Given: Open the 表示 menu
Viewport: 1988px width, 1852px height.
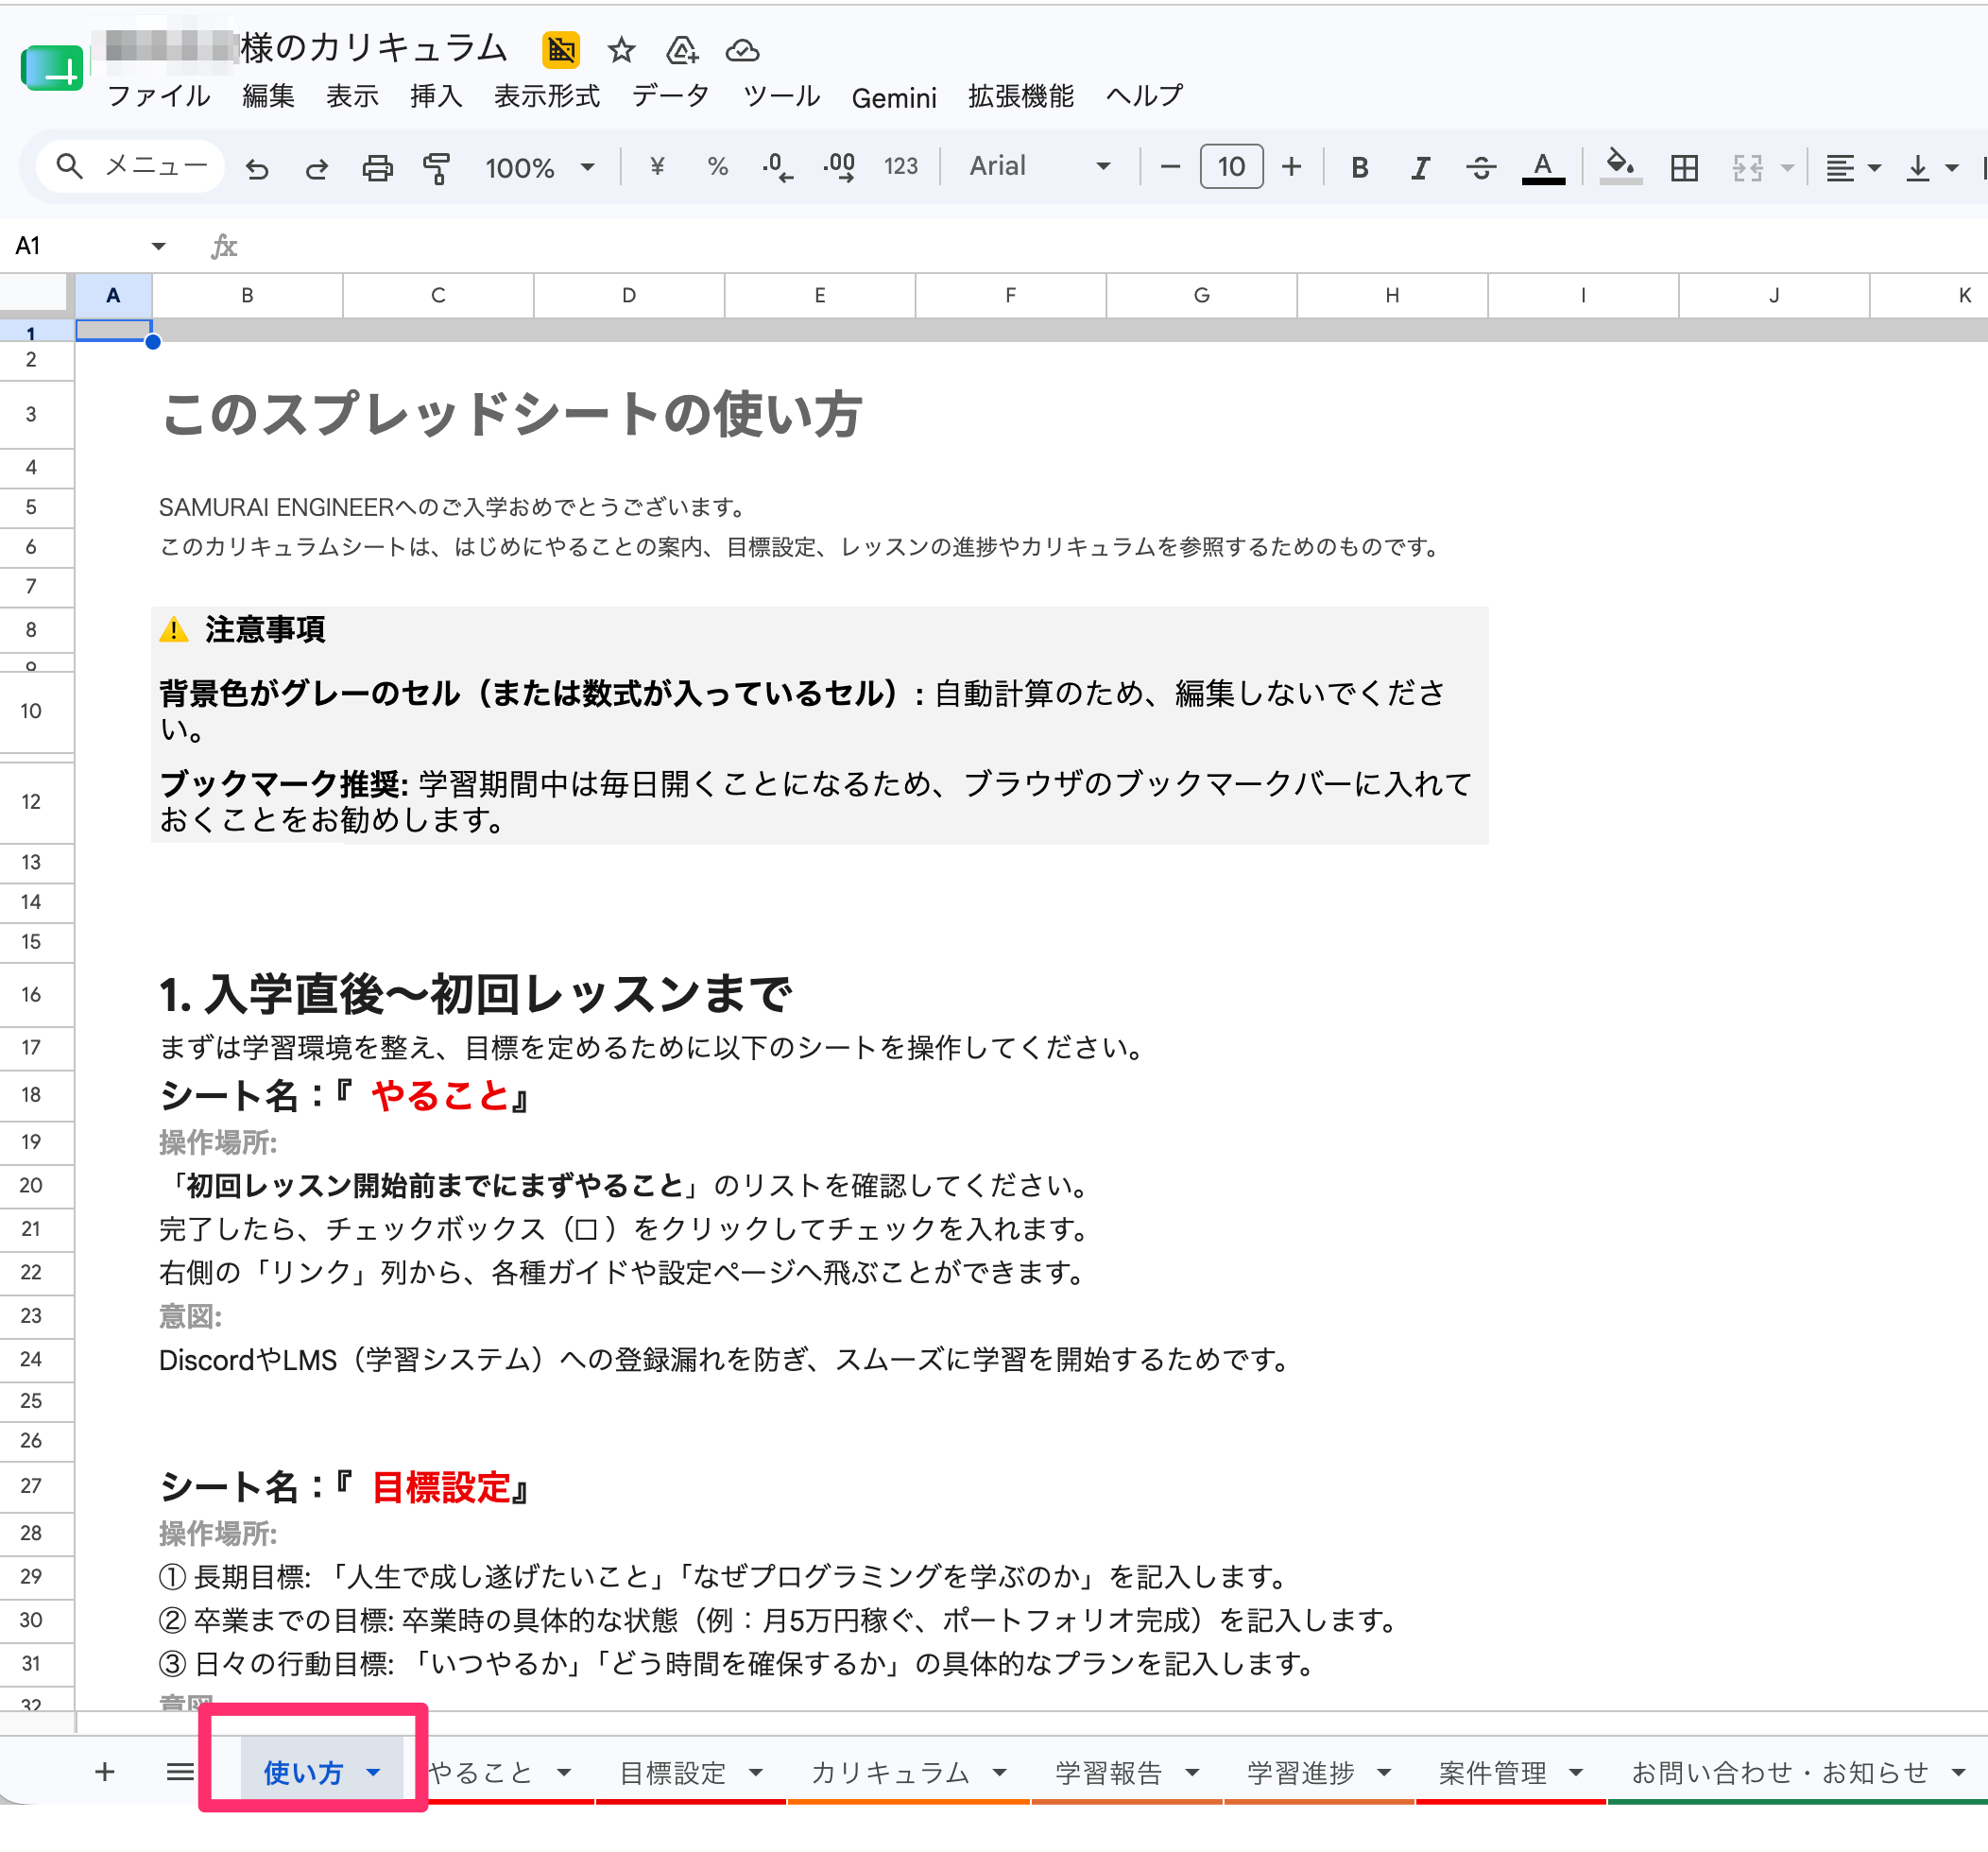Looking at the screenshot, I should pyautogui.click(x=352, y=96).
